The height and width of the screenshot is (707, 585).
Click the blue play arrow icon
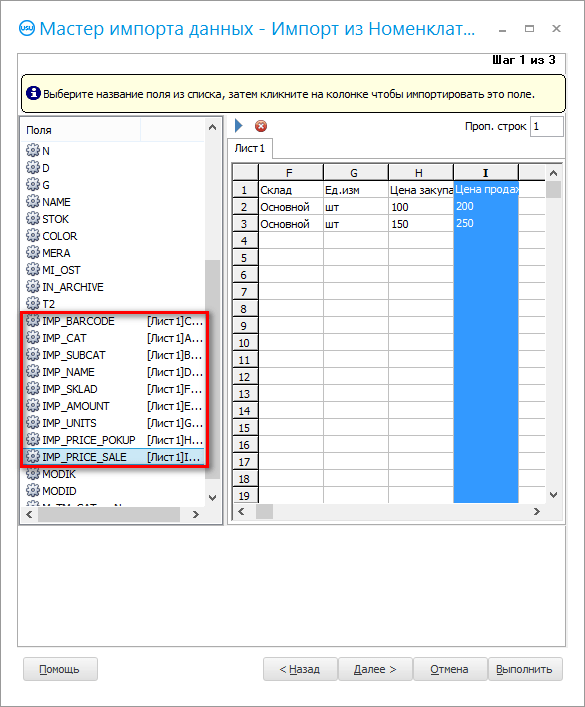239,126
